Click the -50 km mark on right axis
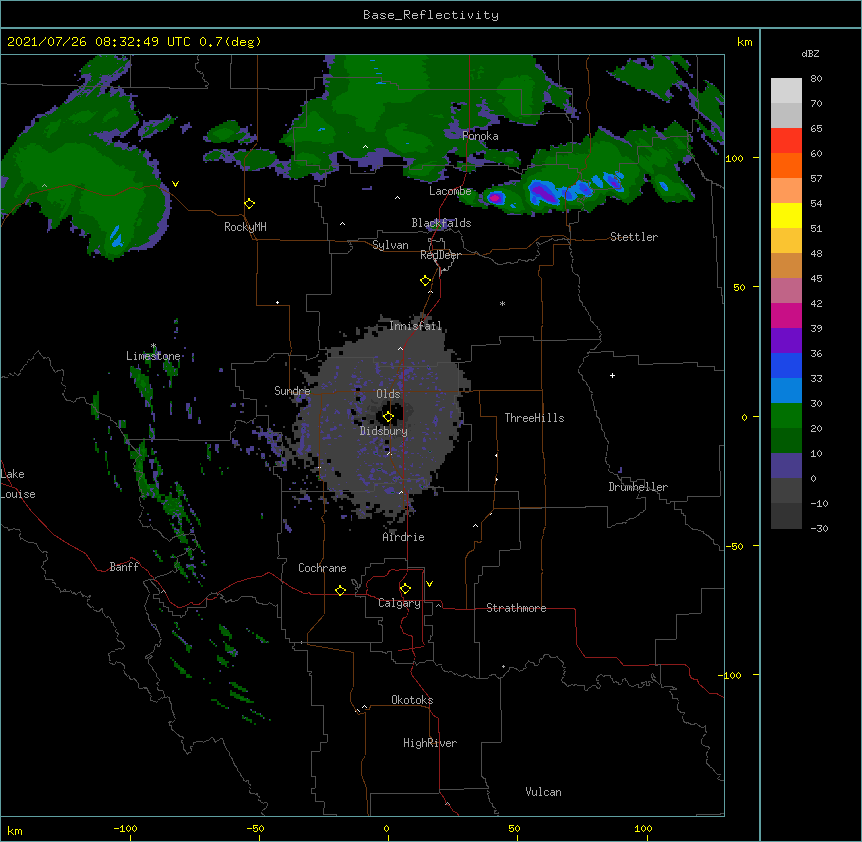This screenshot has width=862, height=842. pyautogui.click(x=734, y=546)
